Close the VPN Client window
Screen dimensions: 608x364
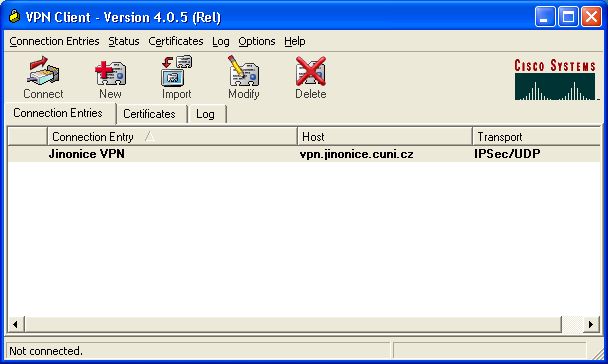tap(591, 17)
